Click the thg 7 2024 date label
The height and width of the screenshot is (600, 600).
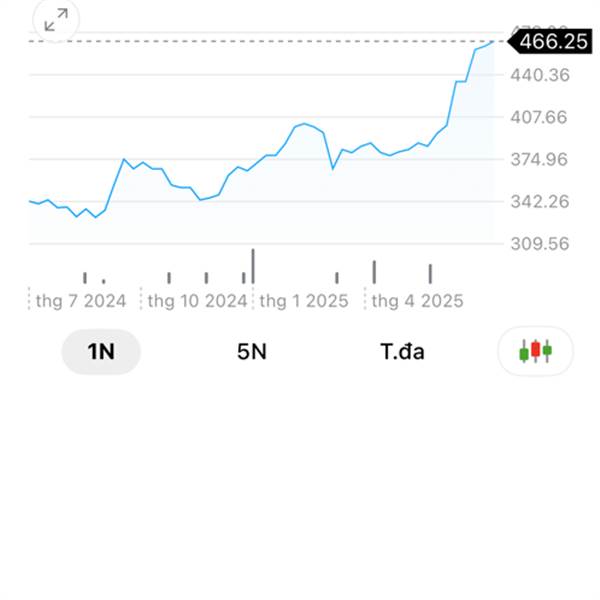tap(81, 301)
